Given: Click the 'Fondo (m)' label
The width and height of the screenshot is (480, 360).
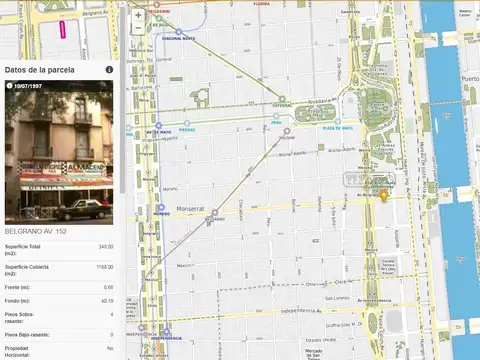Looking at the screenshot, I should point(17,301).
